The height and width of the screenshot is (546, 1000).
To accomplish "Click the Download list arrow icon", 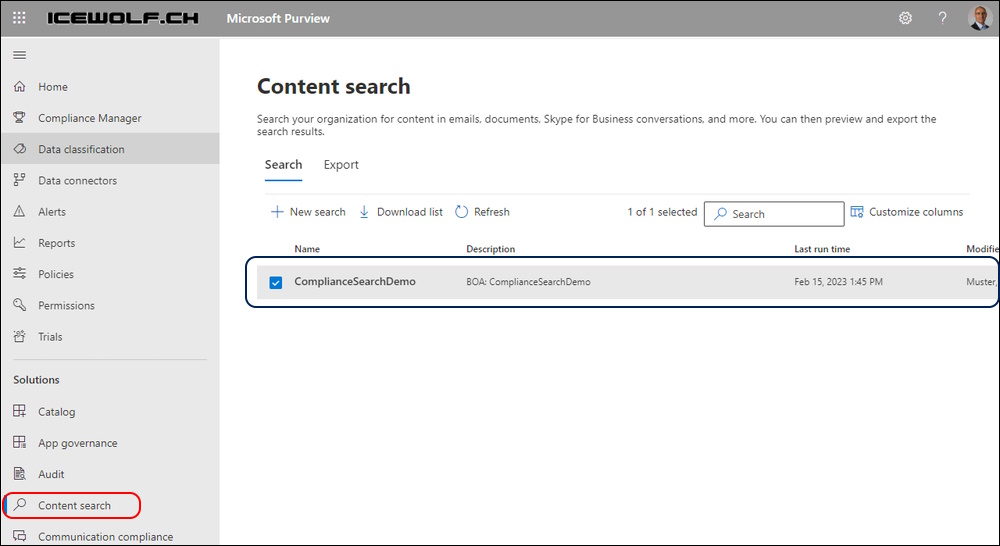I will pos(364,212).
